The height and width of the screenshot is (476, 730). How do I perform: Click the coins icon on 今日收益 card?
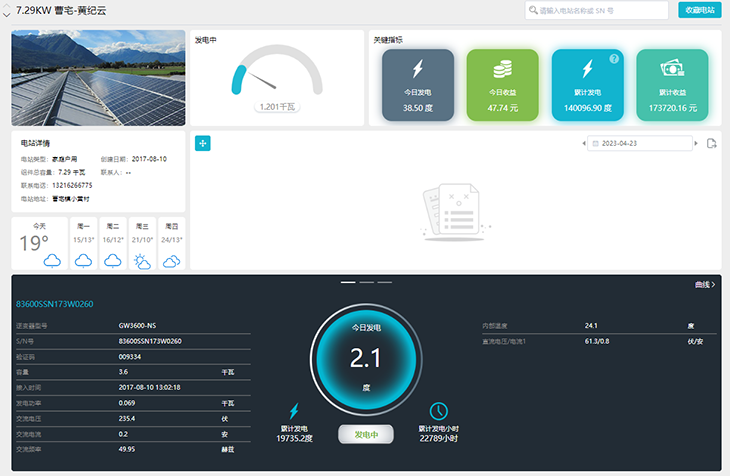(502, 69)
